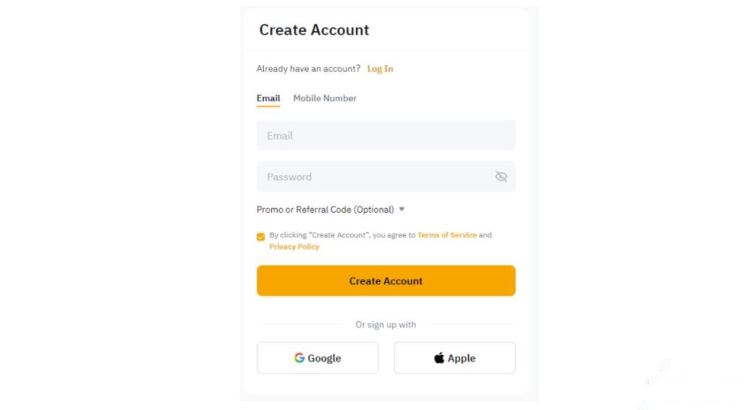This screenshot has width=750, height=410.
Task: Toggle password visibility eye icon
Action: [x=501, y=177]
